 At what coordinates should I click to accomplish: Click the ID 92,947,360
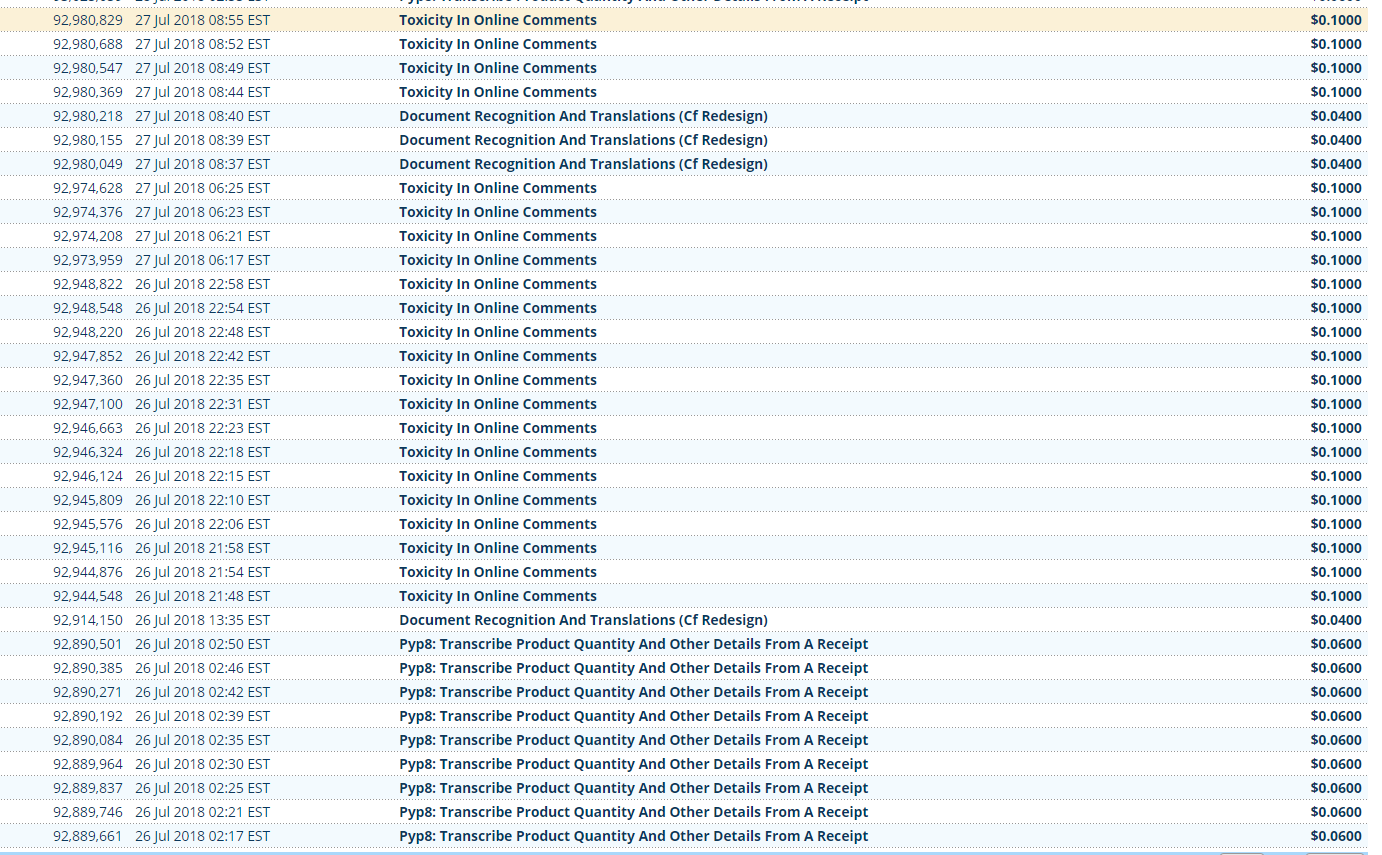[x=88, y=380]
